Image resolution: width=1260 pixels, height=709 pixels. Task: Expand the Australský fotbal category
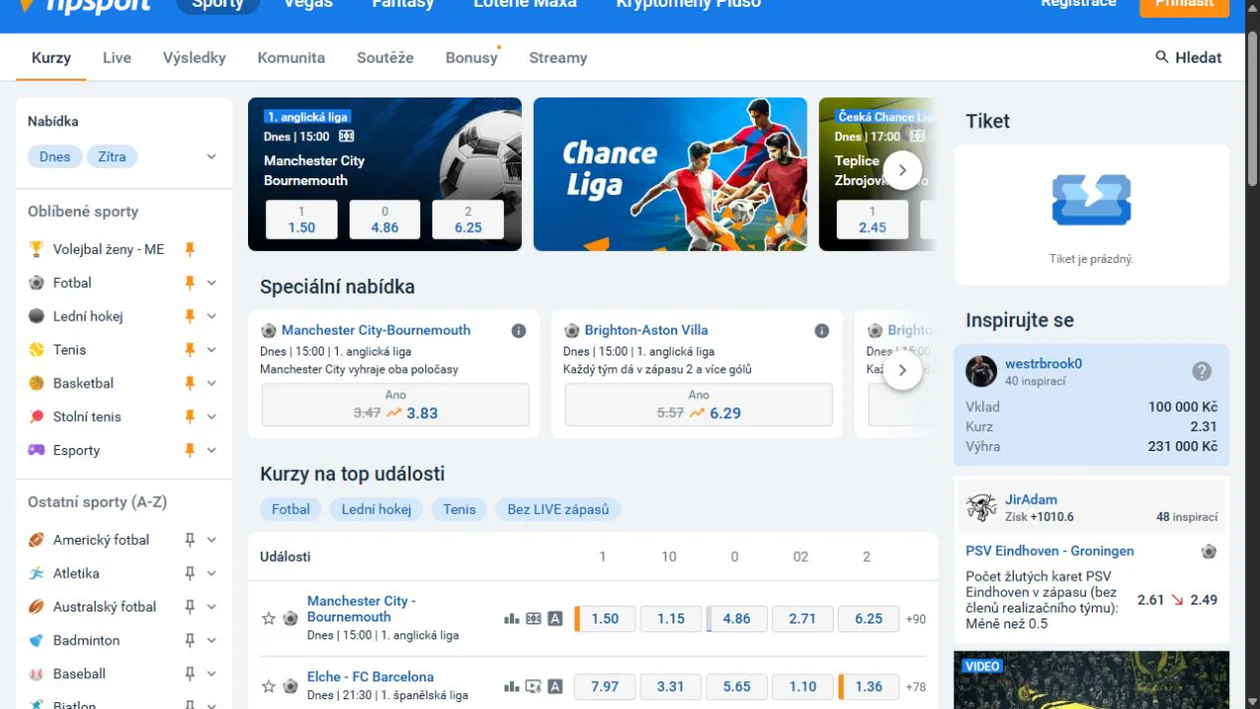(212, 607)
